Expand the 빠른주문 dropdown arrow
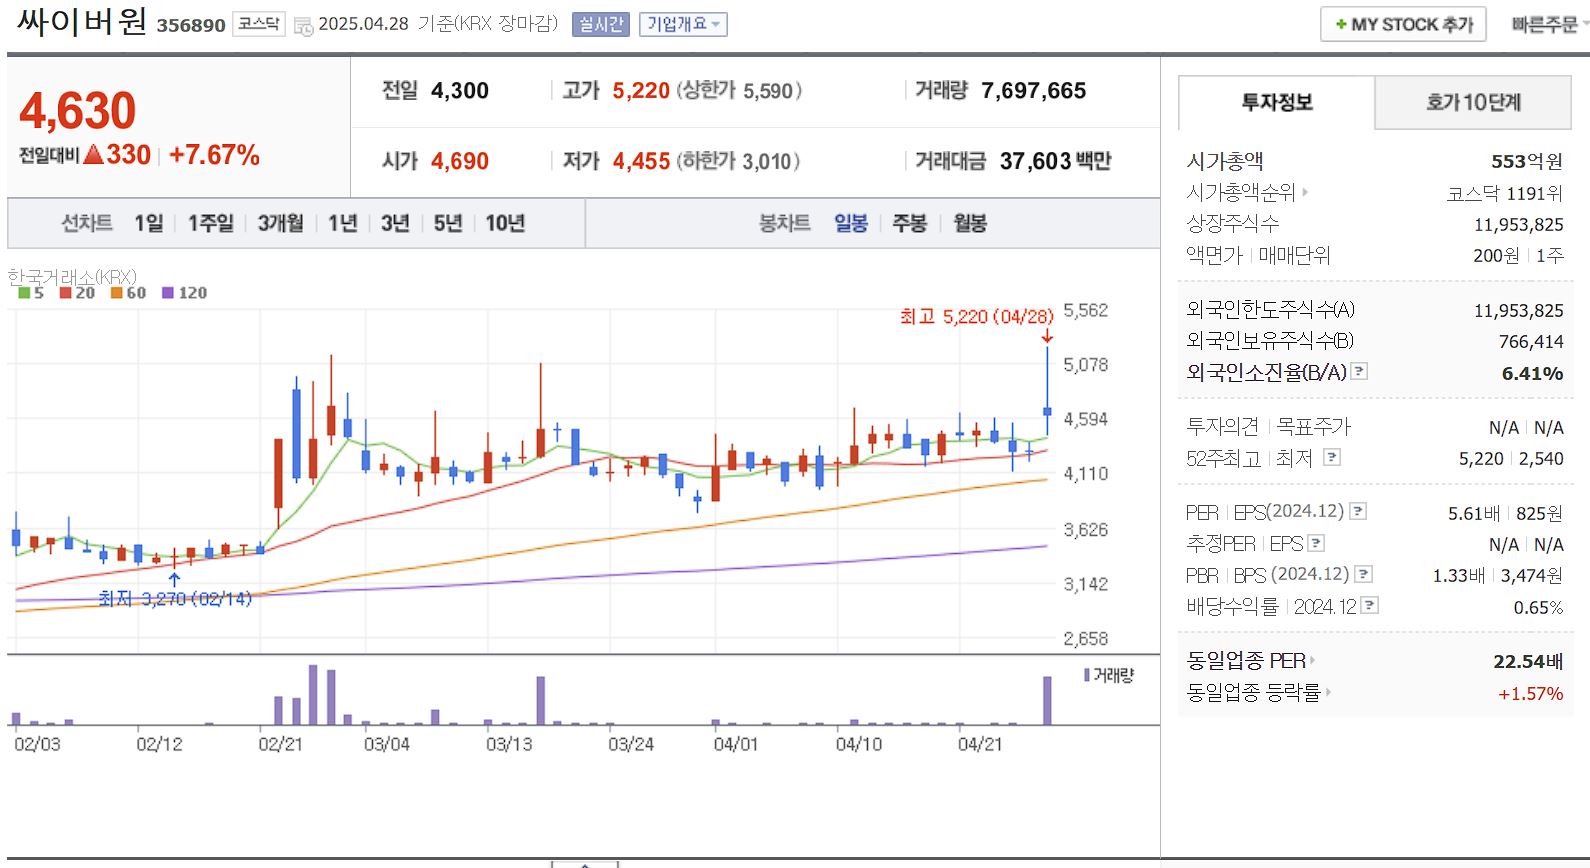 coord(1585,24)
